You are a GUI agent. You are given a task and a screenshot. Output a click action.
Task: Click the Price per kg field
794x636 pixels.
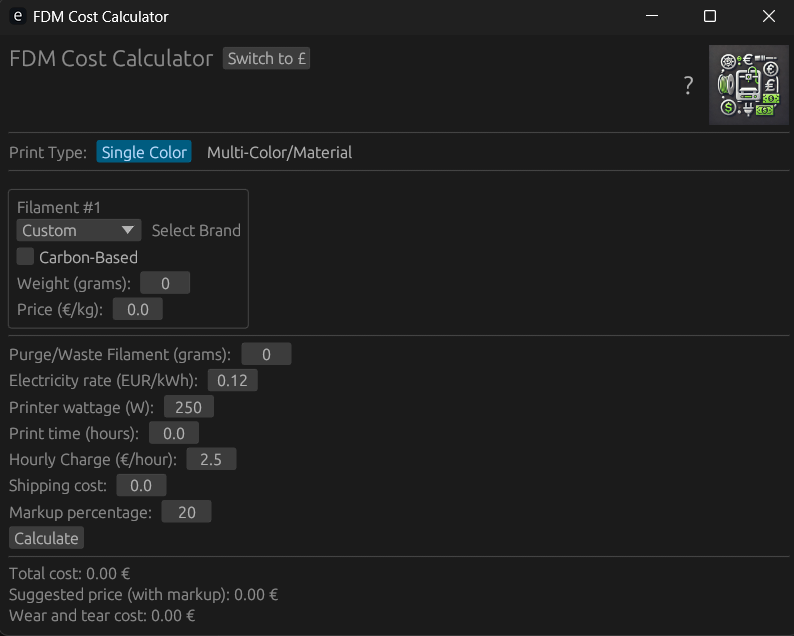(138, 309)
